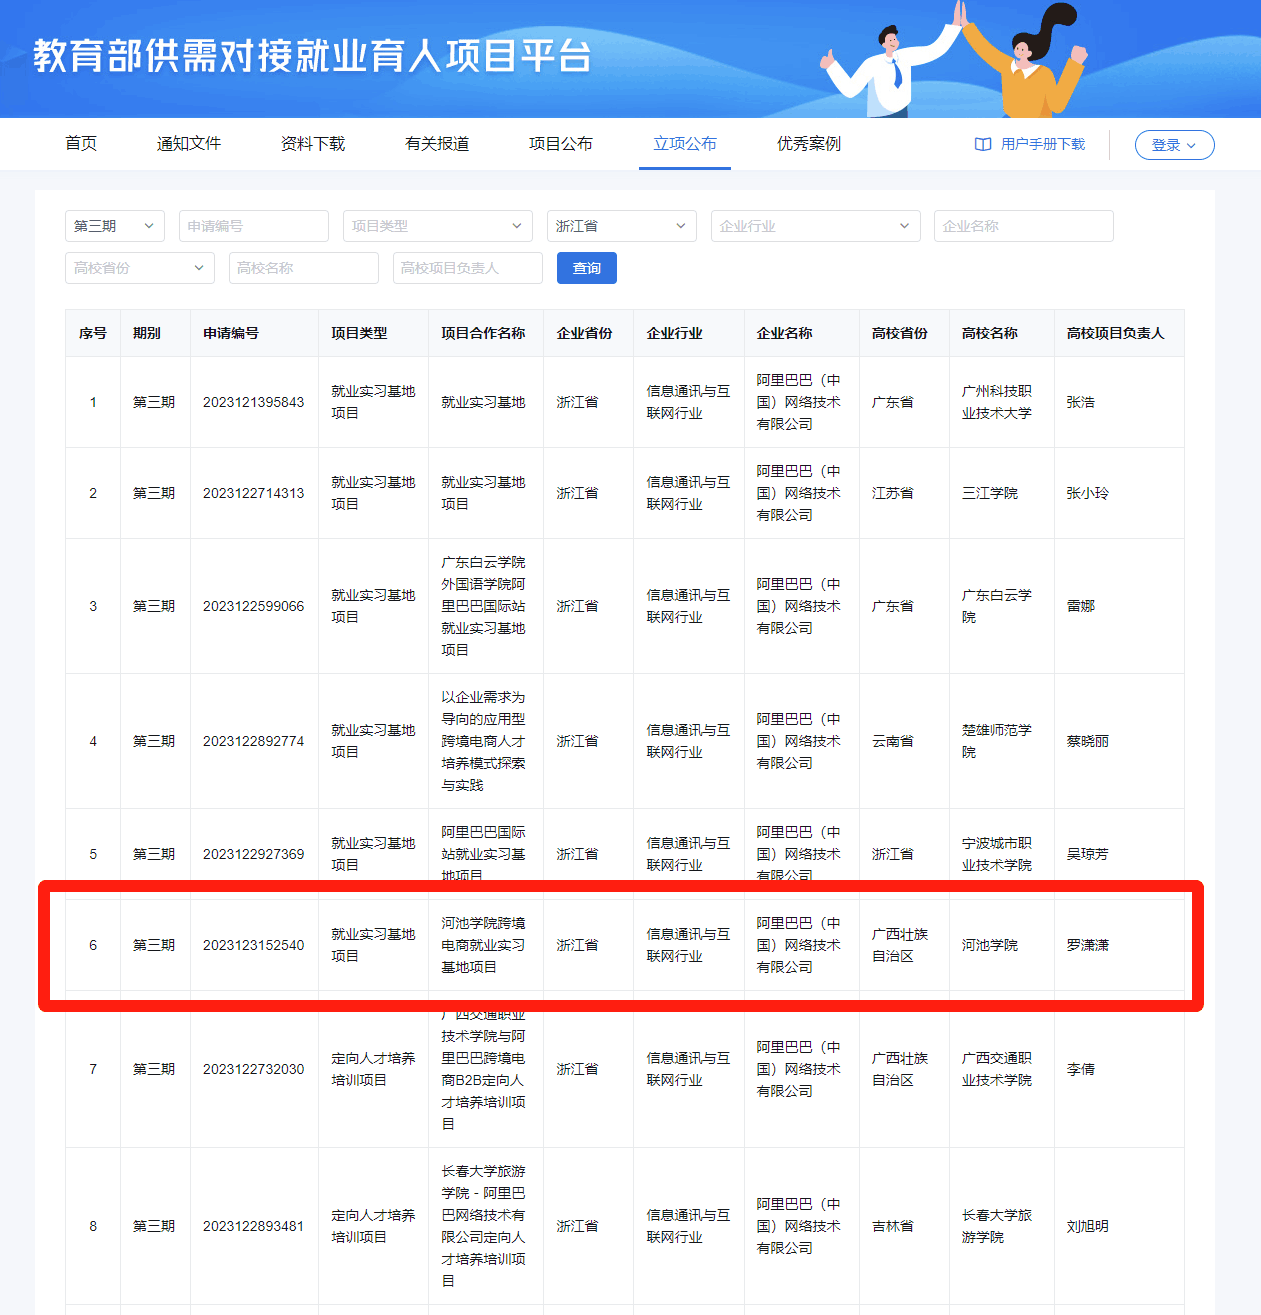Image resolution: width=1261 pixels, height=1315 pixels.
Task: Open the 优秀案例 tab
Action: pyautogui.click(x=809, y=144)
